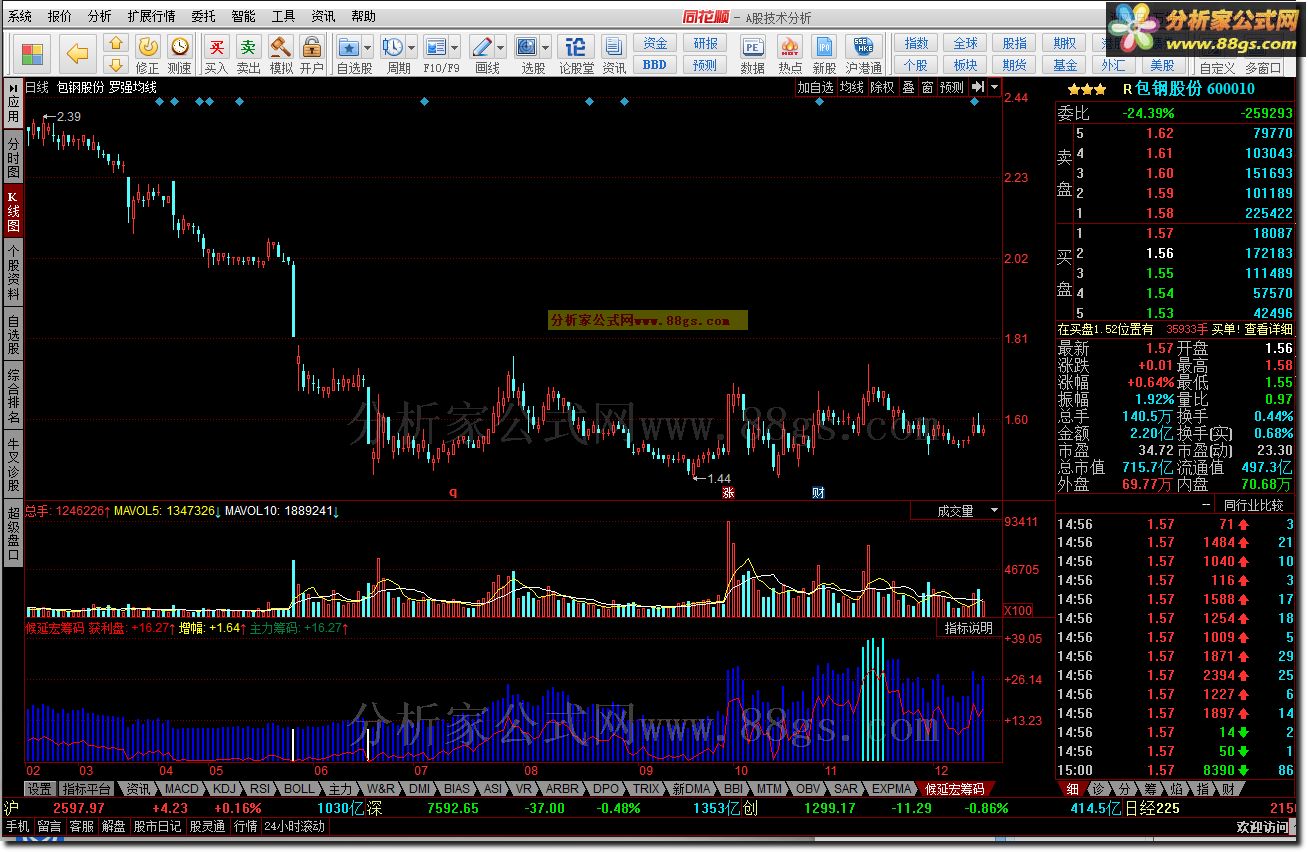This screenshot has width=1308, height=852.
Task: Click the 股市日记 status bar item
Action: 157,826
